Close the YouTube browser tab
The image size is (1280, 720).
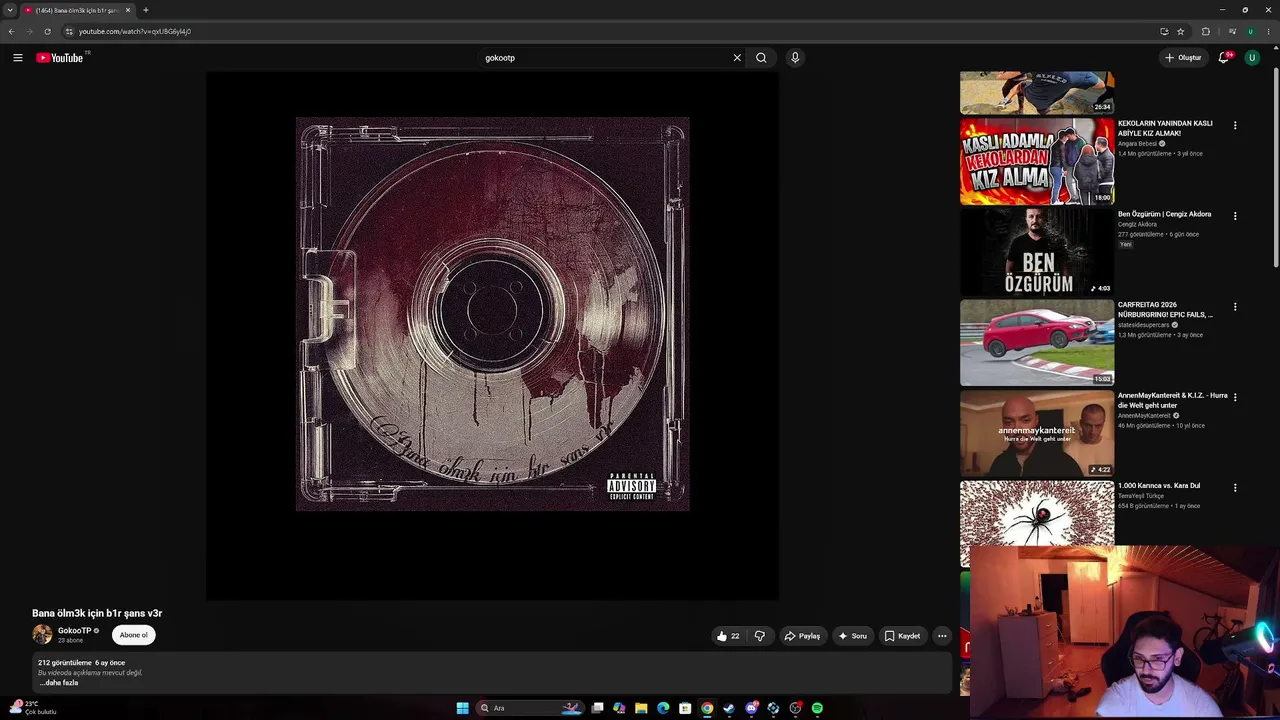128,10
